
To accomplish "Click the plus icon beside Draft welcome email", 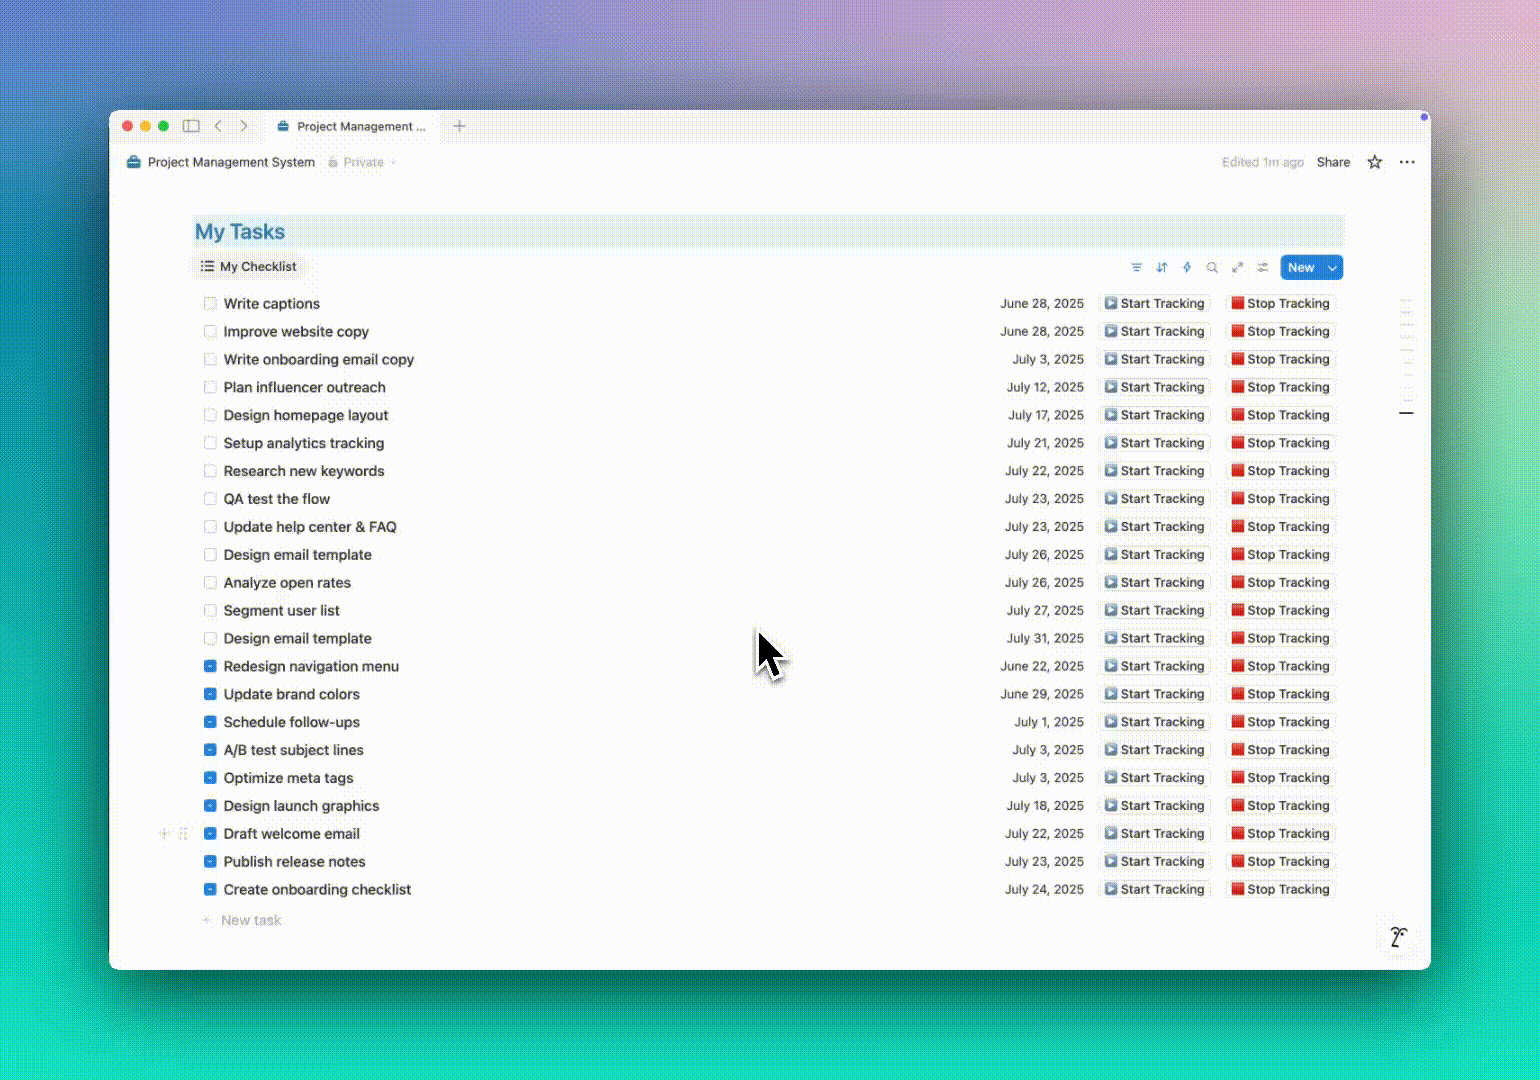I will tap(164, 833).
